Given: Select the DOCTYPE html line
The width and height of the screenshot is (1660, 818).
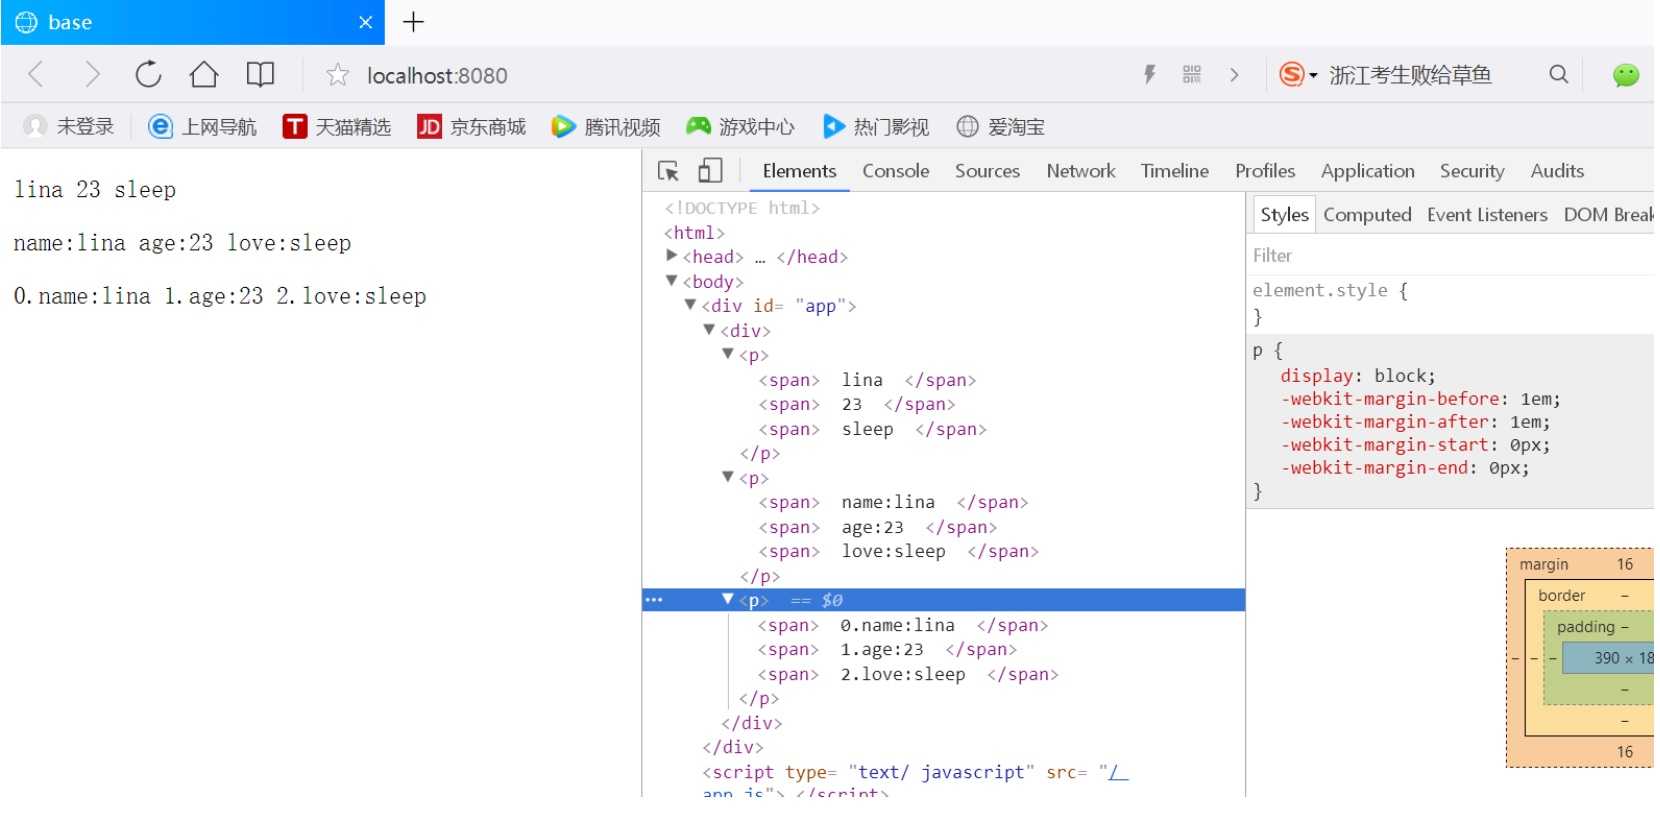Looking at the screenshot, I should click(742, 208).
